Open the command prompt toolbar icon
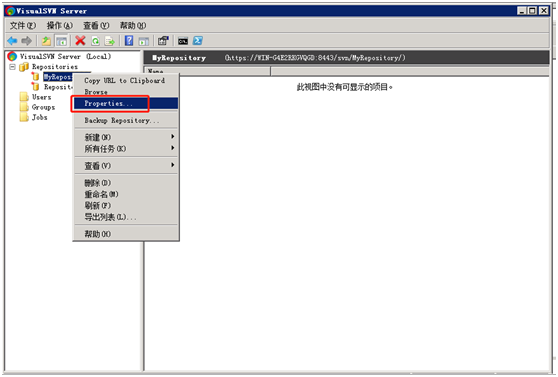The height and width of the screenshot is (377, 558). [x=183, y=41]
